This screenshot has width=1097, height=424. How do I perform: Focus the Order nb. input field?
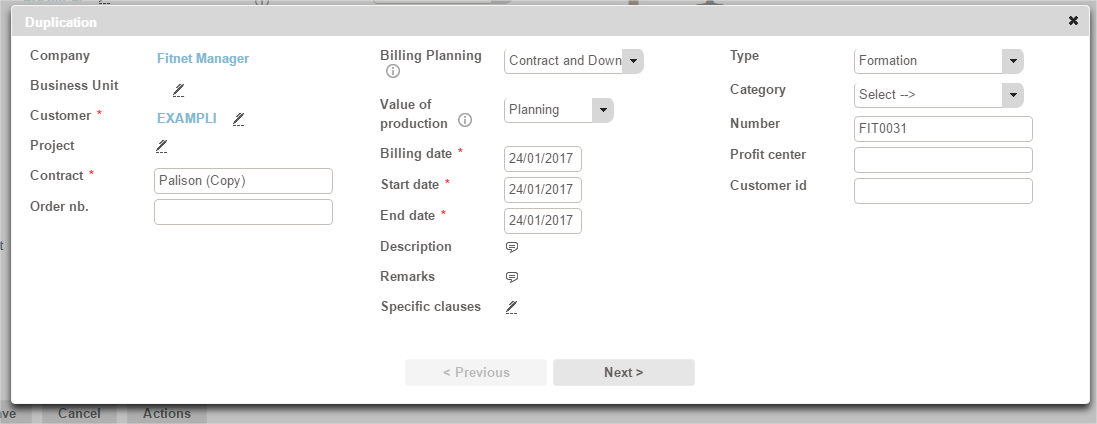[243, 212]
